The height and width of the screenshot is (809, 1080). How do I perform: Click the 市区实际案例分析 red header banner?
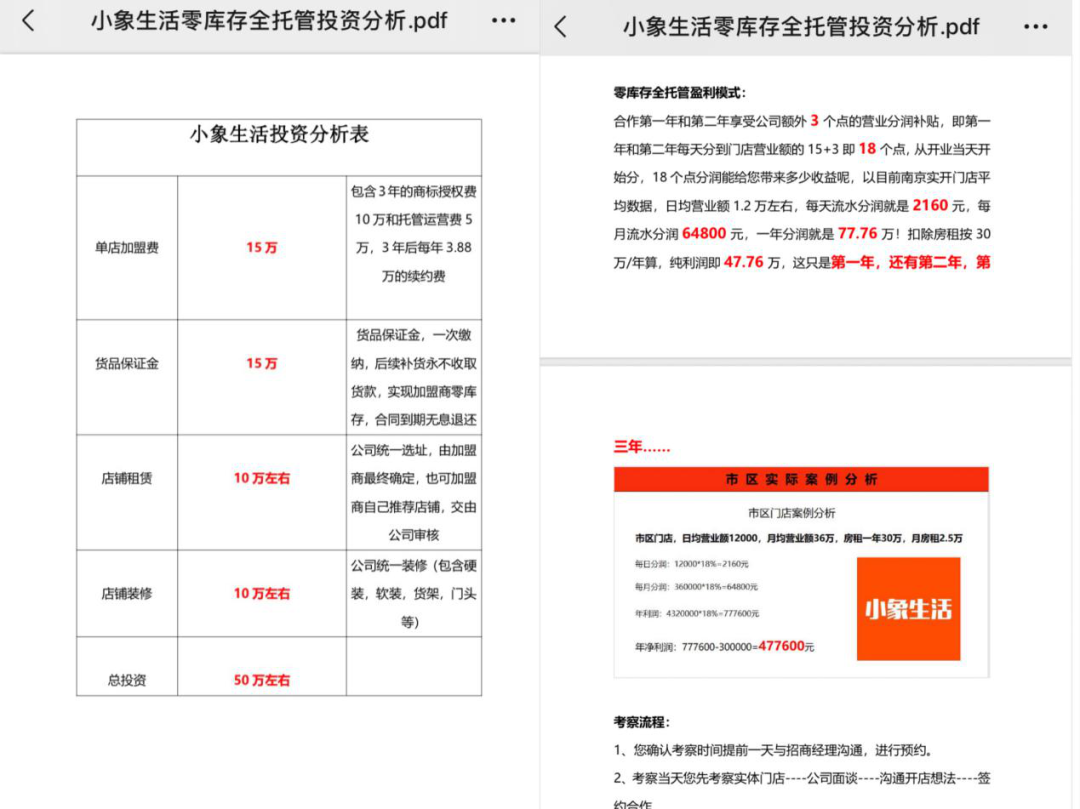click(x=803, y=479)
